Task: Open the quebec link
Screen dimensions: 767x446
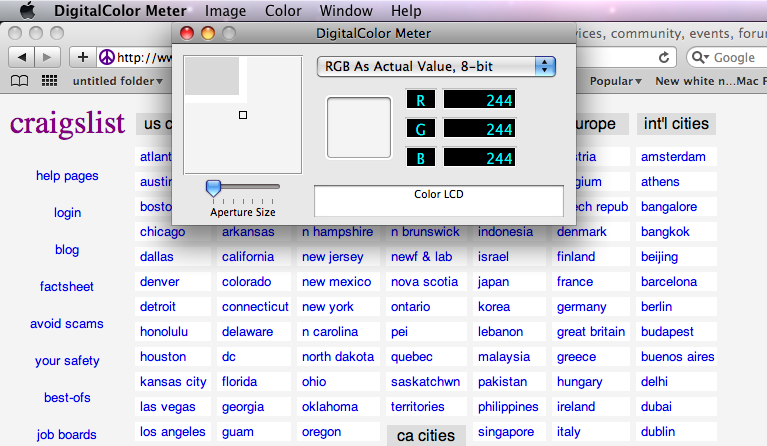Action: point(411,357)
